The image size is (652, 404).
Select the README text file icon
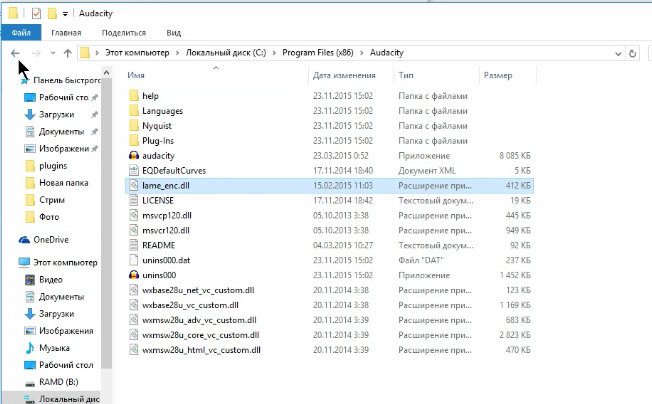coord(133,245)
